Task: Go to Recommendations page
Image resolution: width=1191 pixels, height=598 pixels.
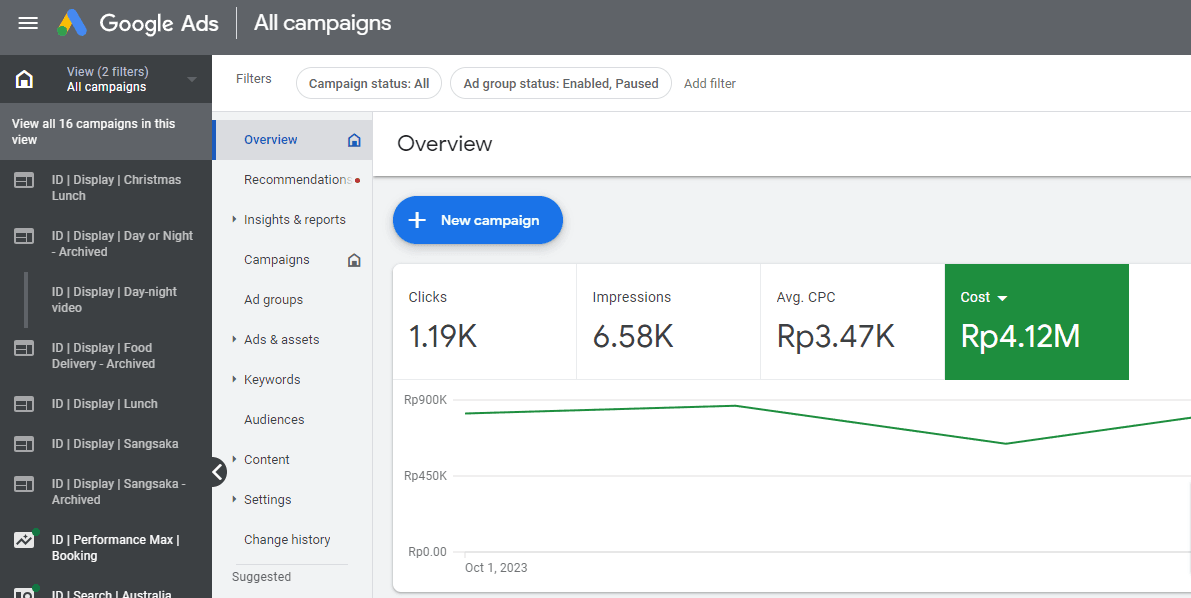Action: click(297, 180)
